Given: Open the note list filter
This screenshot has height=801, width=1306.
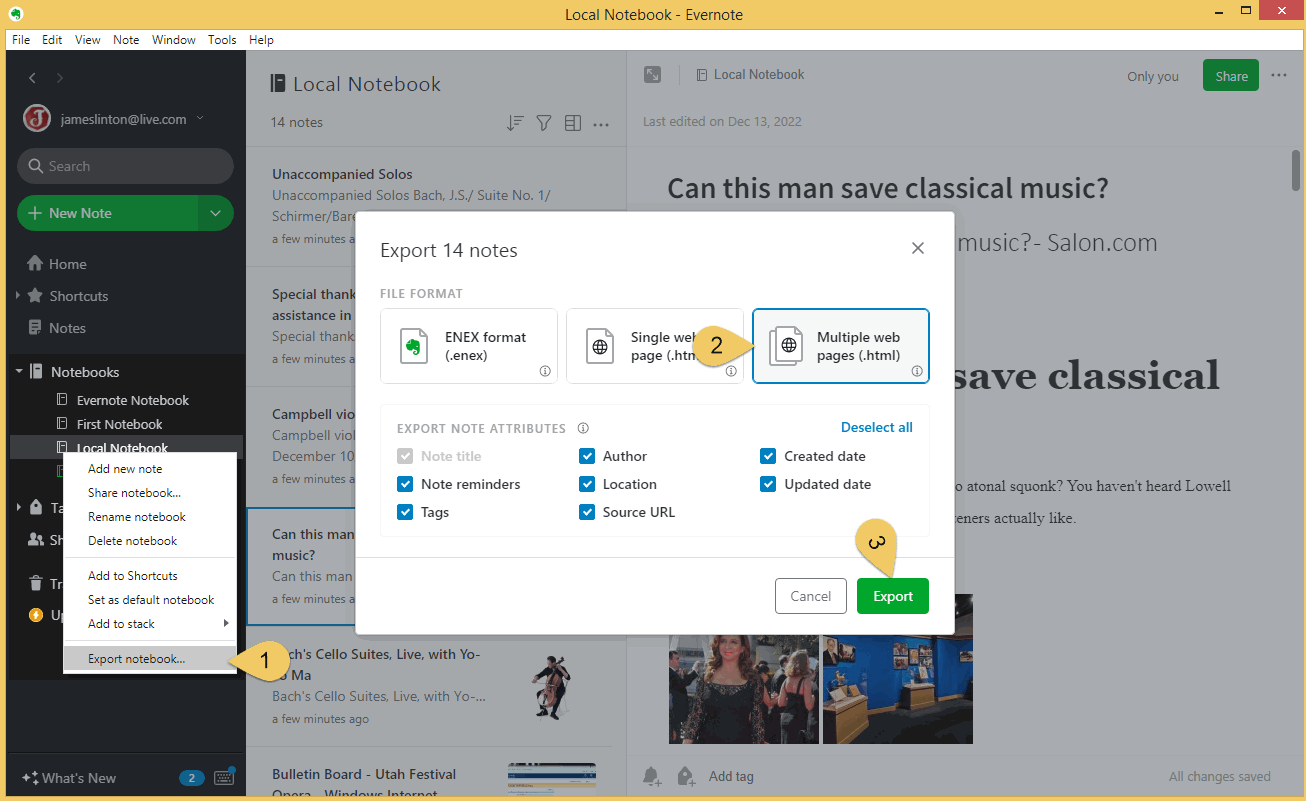Looking at the screenshot, I should (544, 123).
